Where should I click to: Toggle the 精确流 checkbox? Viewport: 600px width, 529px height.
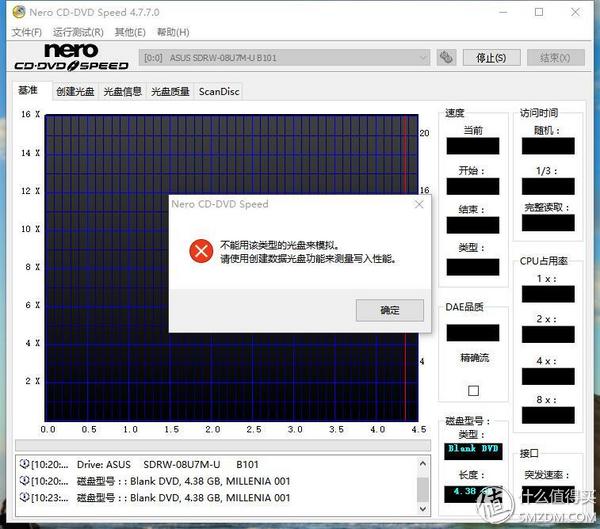pos(473,391)
